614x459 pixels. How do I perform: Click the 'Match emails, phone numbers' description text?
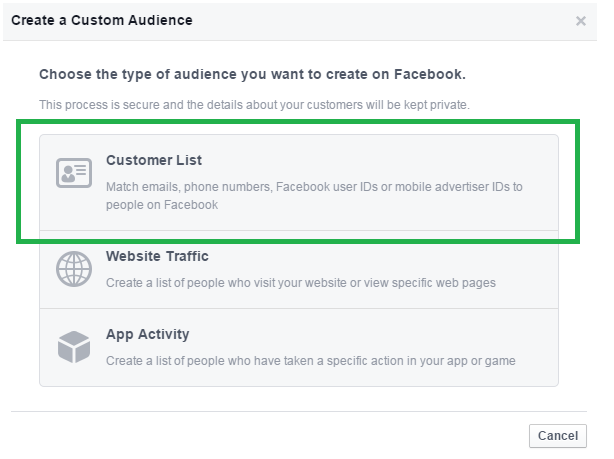(x=314, y=195)
